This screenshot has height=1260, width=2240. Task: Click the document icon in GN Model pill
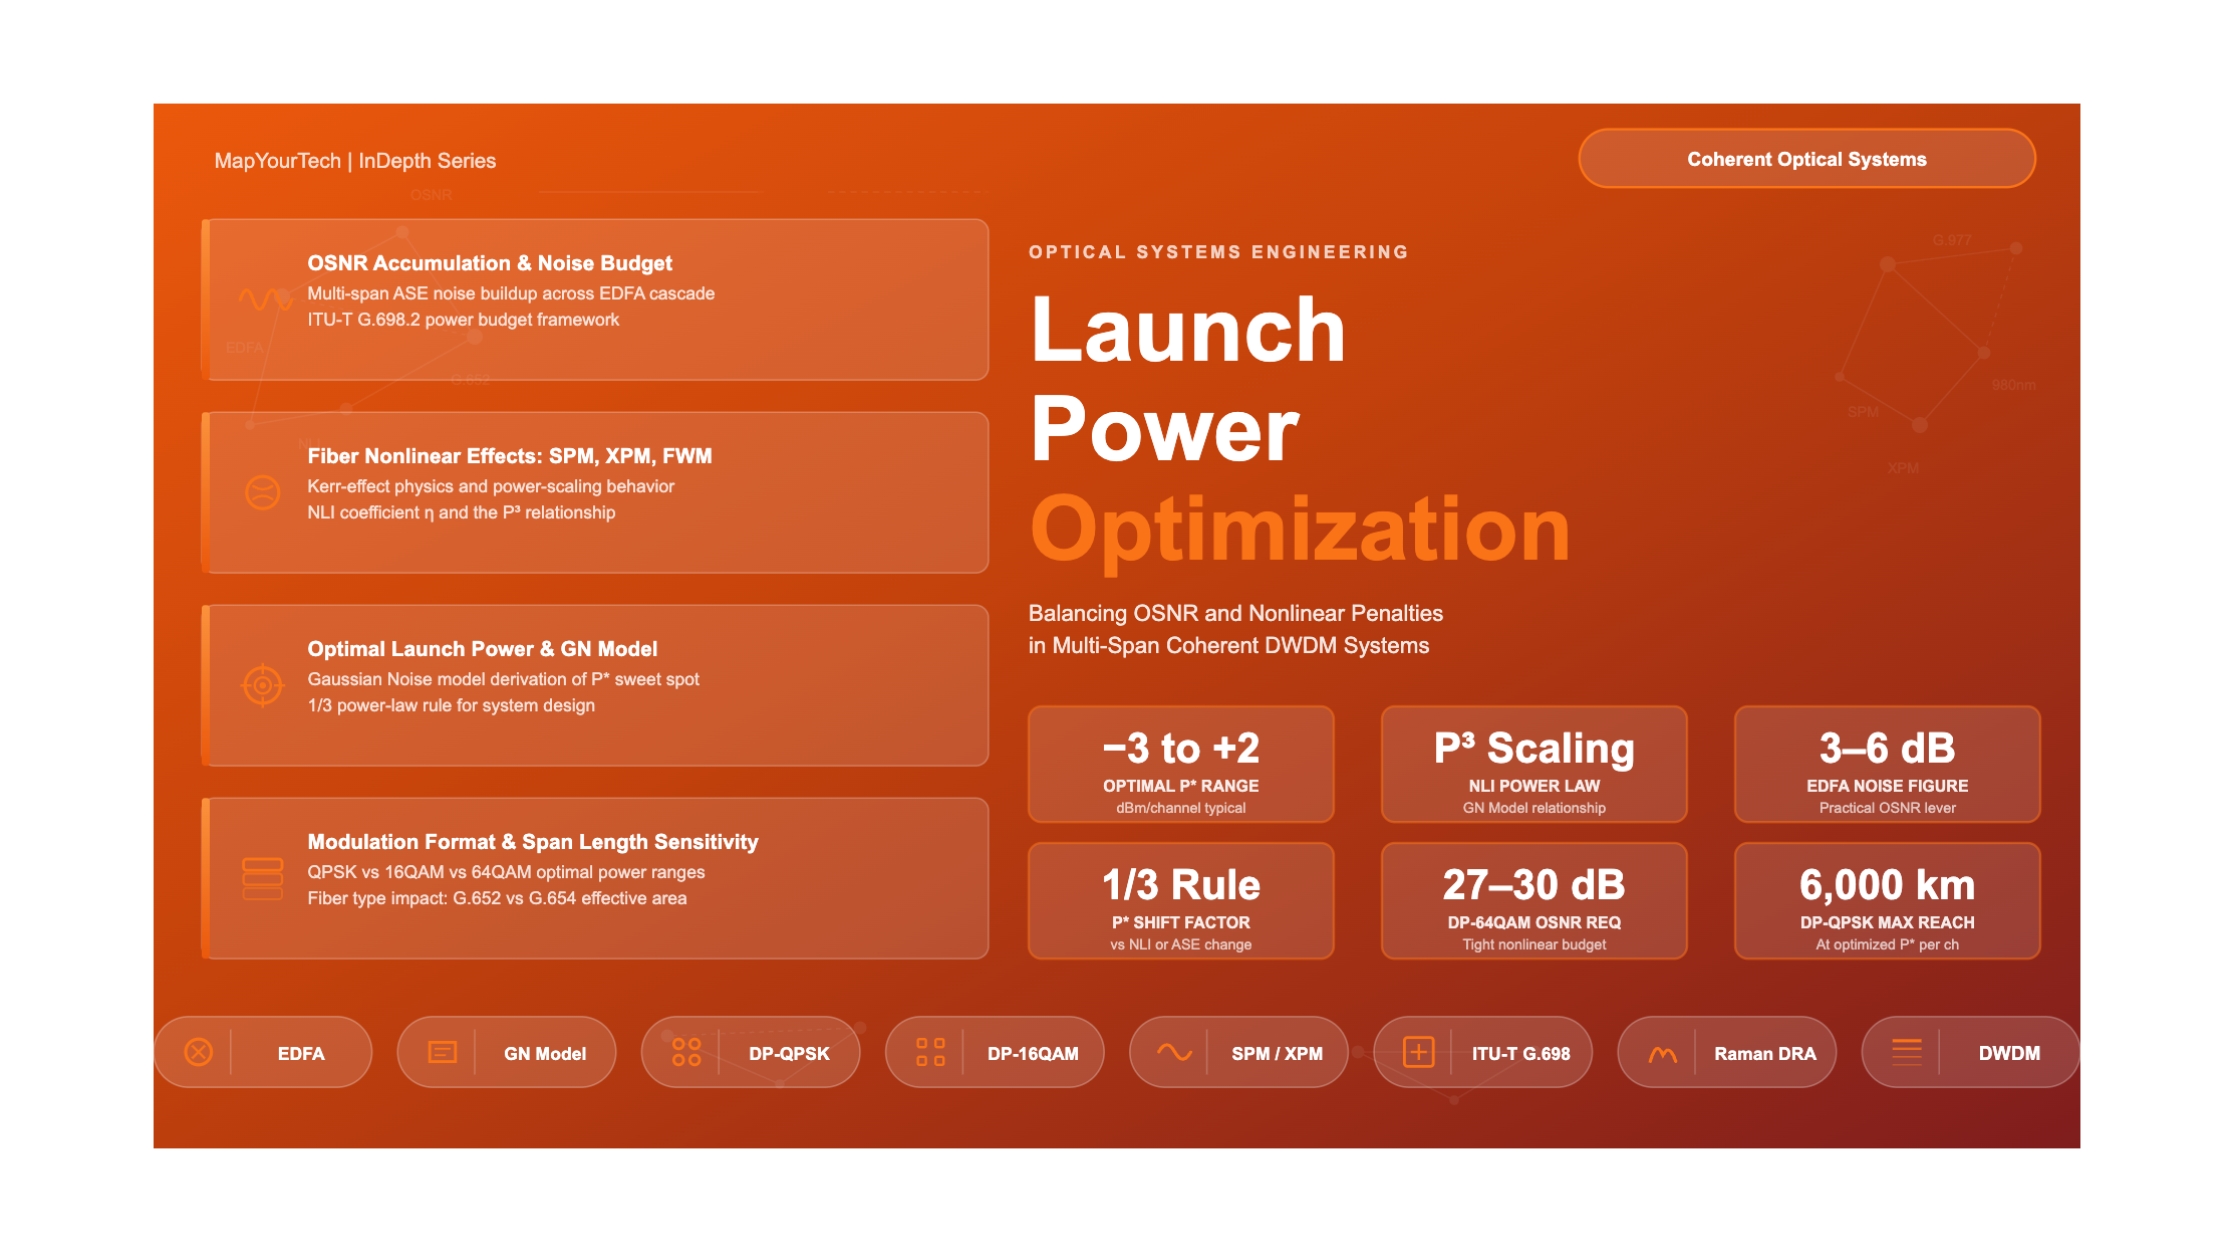click(x=442, y=1053)
